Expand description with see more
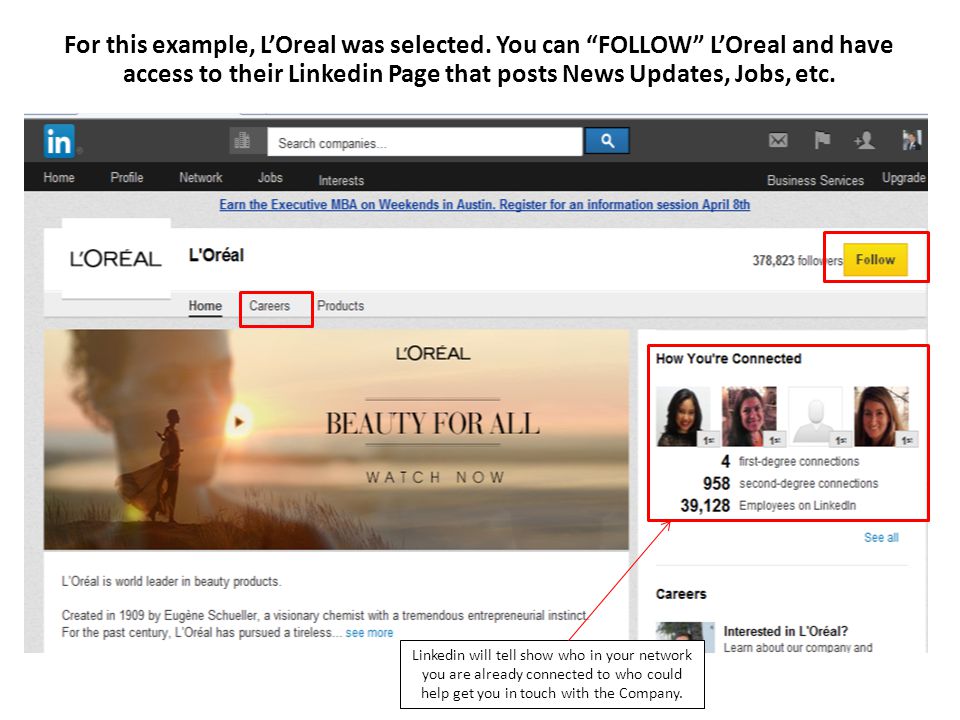This screenshot has height=720, width=960. (x=369, y=632)
